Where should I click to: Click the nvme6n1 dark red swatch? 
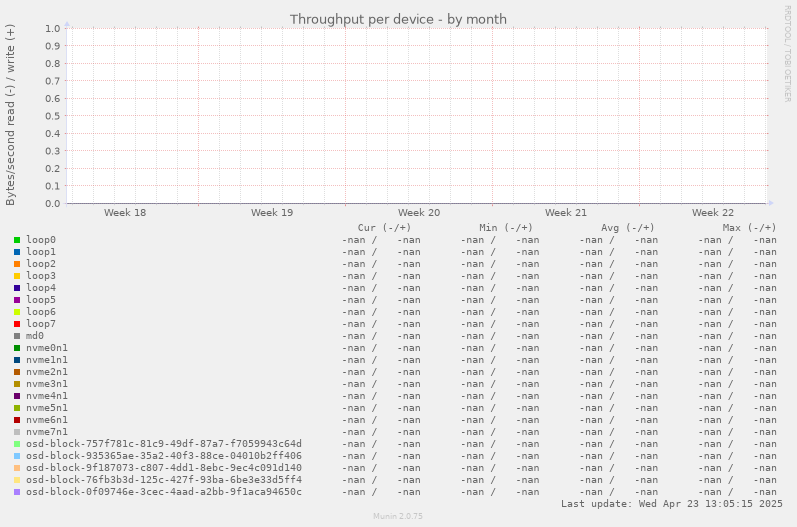click(x=17, y=420)
